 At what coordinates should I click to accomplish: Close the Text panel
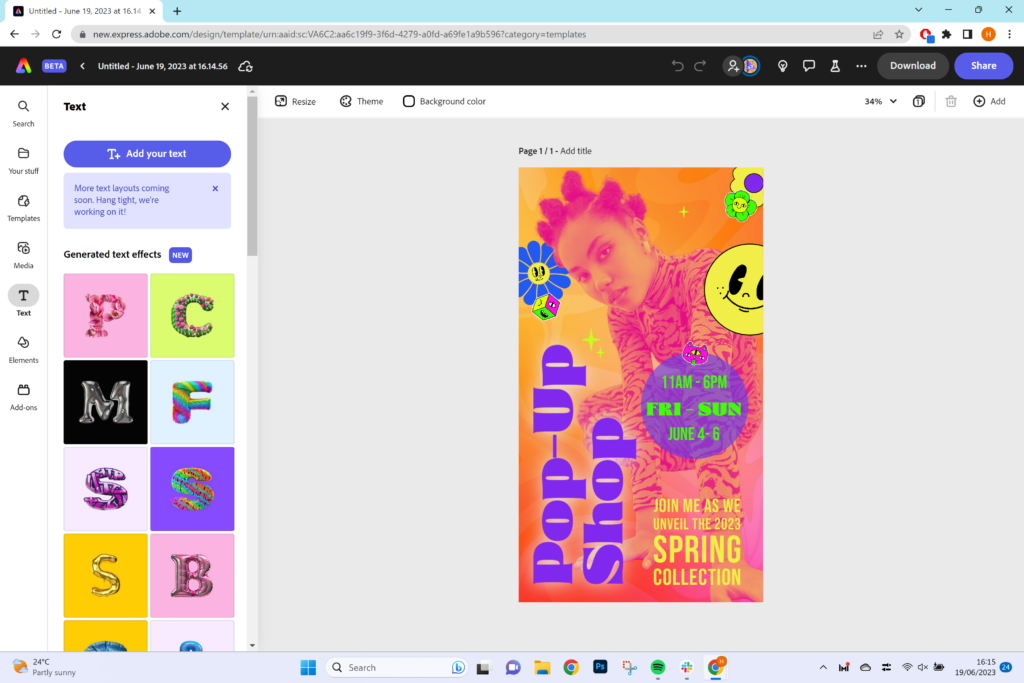click(225, 106)
